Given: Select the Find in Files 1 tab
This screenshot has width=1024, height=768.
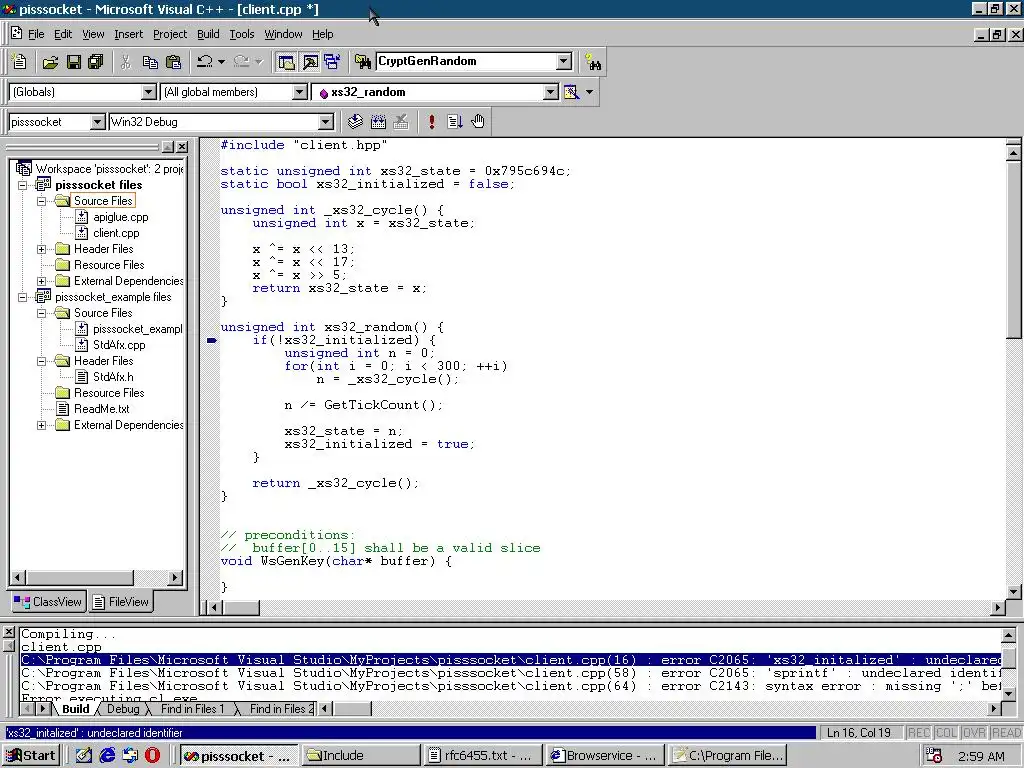Looking at the screenshot, I should (192, 709).
